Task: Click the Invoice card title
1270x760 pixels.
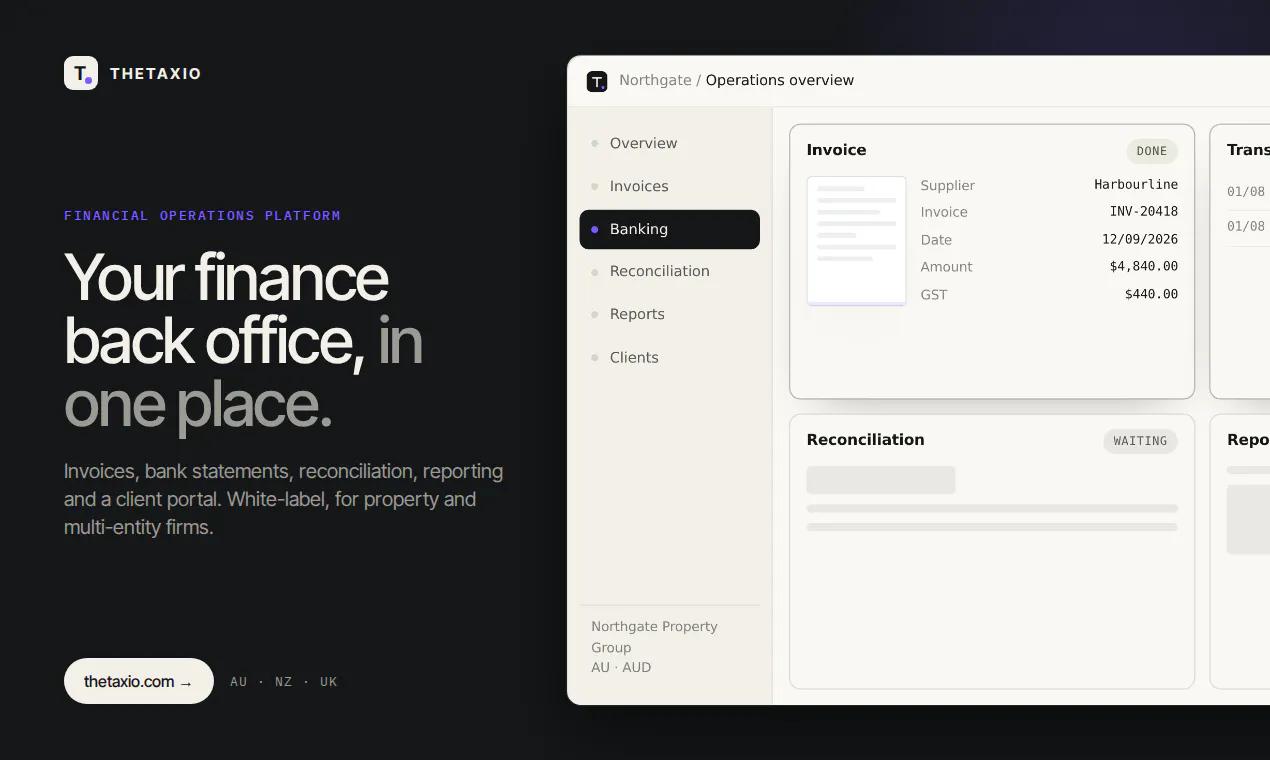Action: tap(837, 150)
